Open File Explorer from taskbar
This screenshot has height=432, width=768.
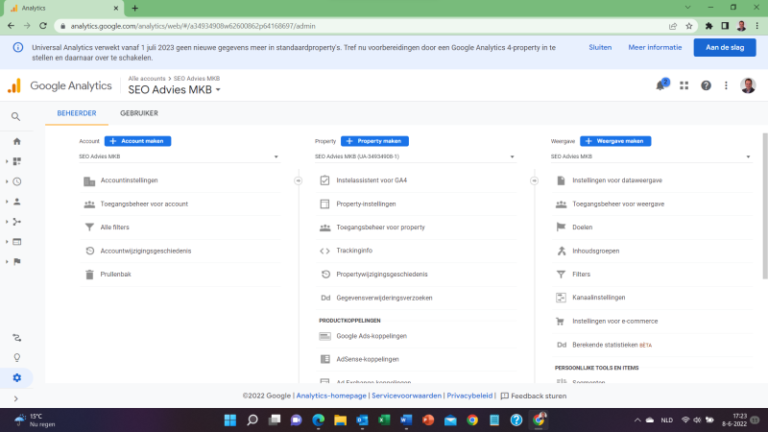pos(340,420)
